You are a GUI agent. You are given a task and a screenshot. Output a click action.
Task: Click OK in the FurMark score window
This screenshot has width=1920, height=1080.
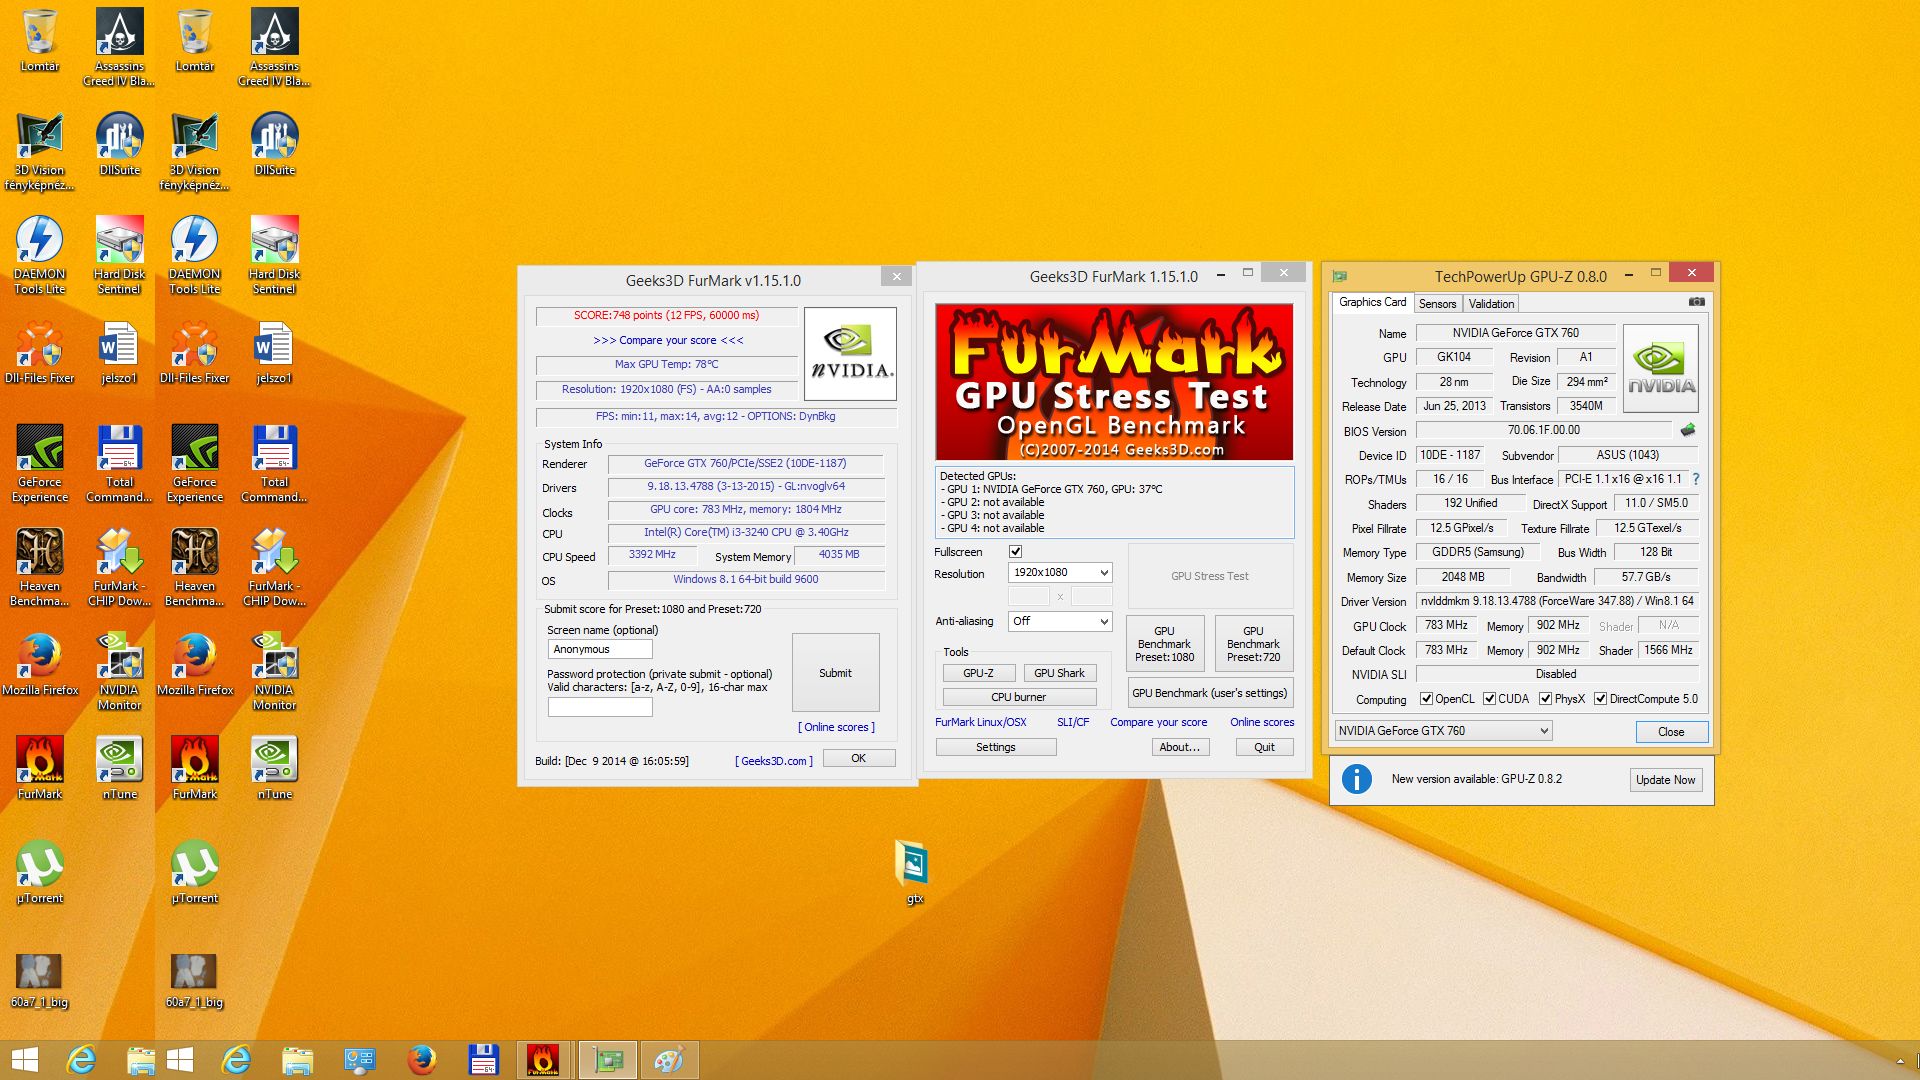tap(858, 758)
